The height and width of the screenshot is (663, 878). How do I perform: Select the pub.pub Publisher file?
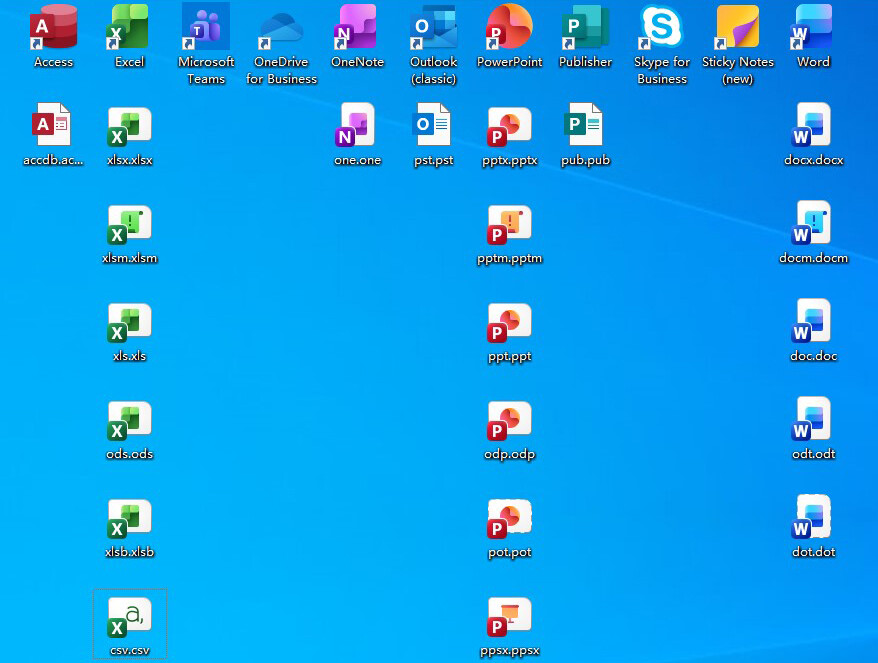[585, 126]
